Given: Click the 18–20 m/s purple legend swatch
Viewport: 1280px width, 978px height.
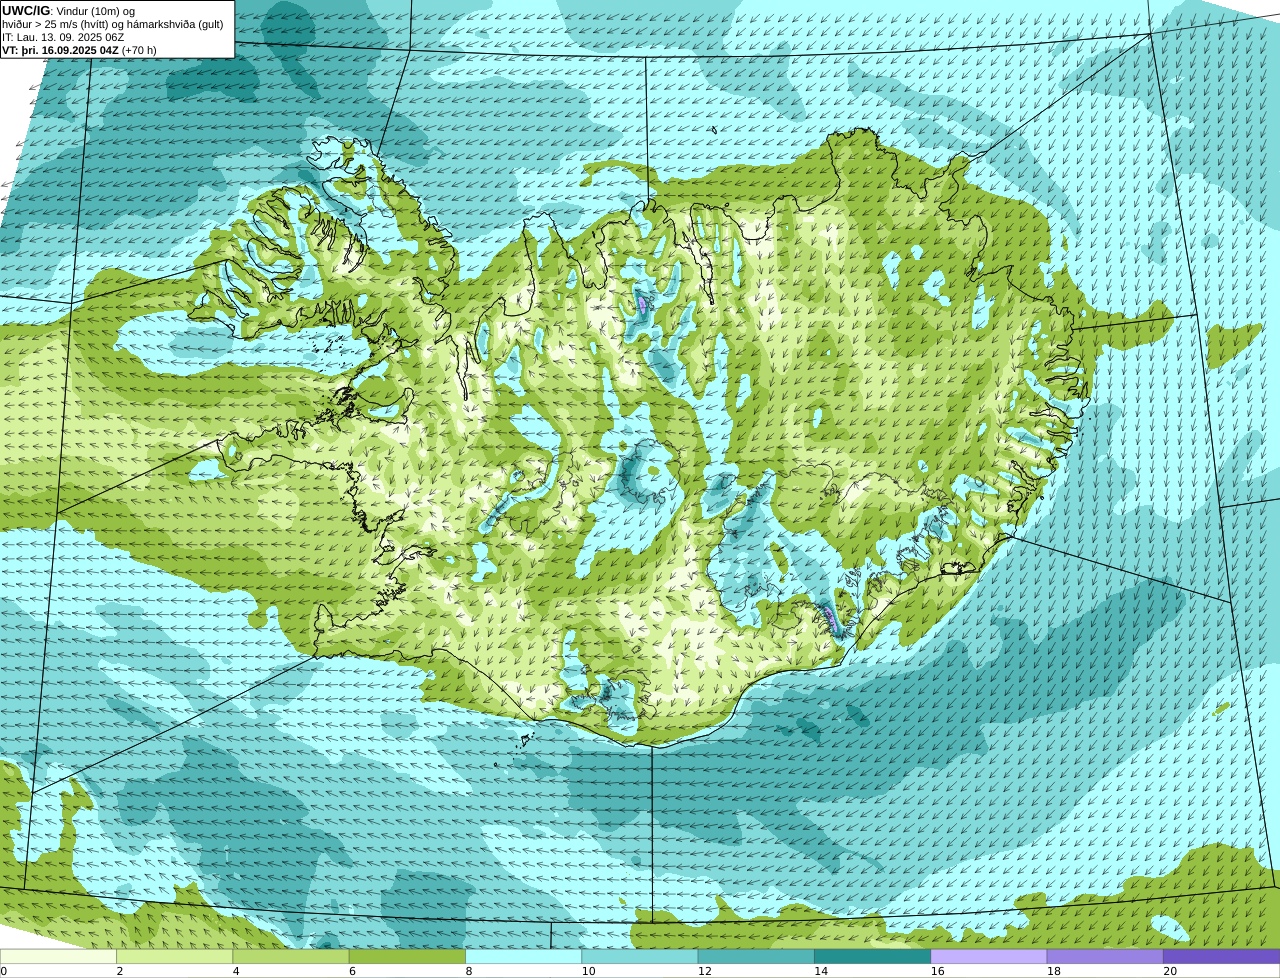Looking at the screenshot, I should (1105, 956).
